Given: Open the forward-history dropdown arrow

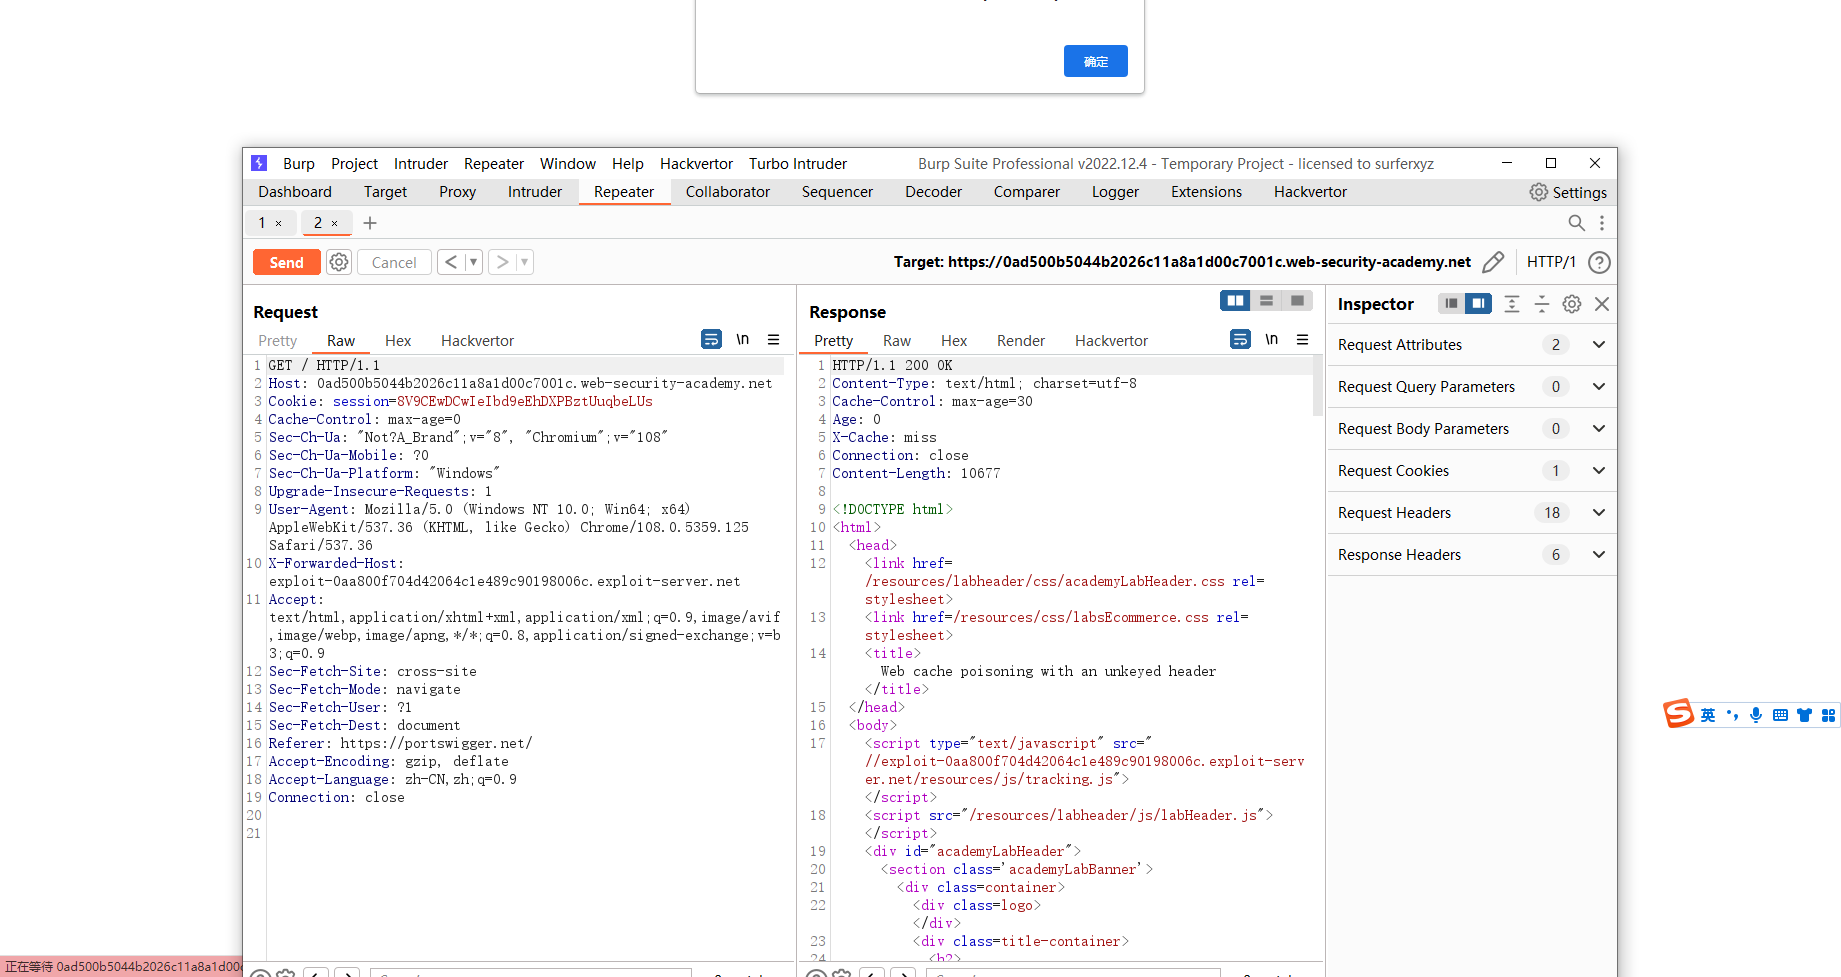Looking at the screenshot, I should click(x=524, y=262).
